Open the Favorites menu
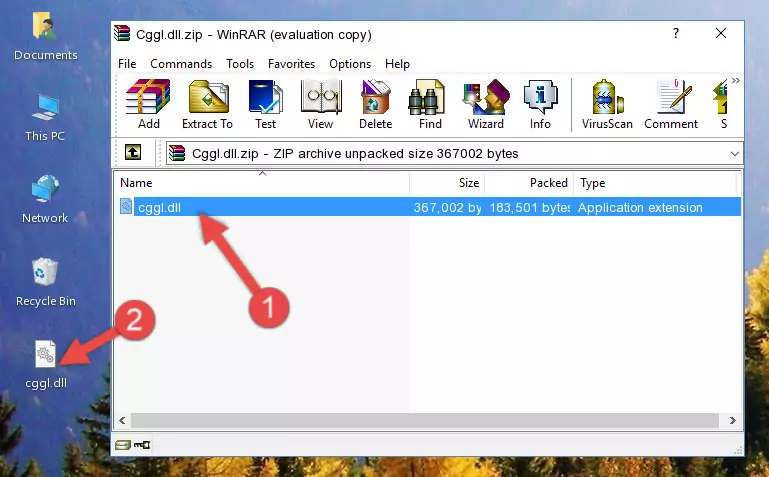This screenshot has height=477, width=769. 291,64
